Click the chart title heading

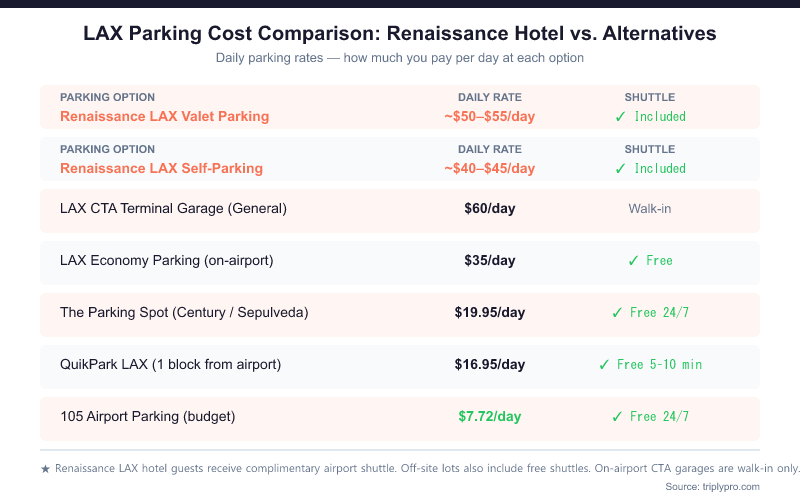pos(400,34)
